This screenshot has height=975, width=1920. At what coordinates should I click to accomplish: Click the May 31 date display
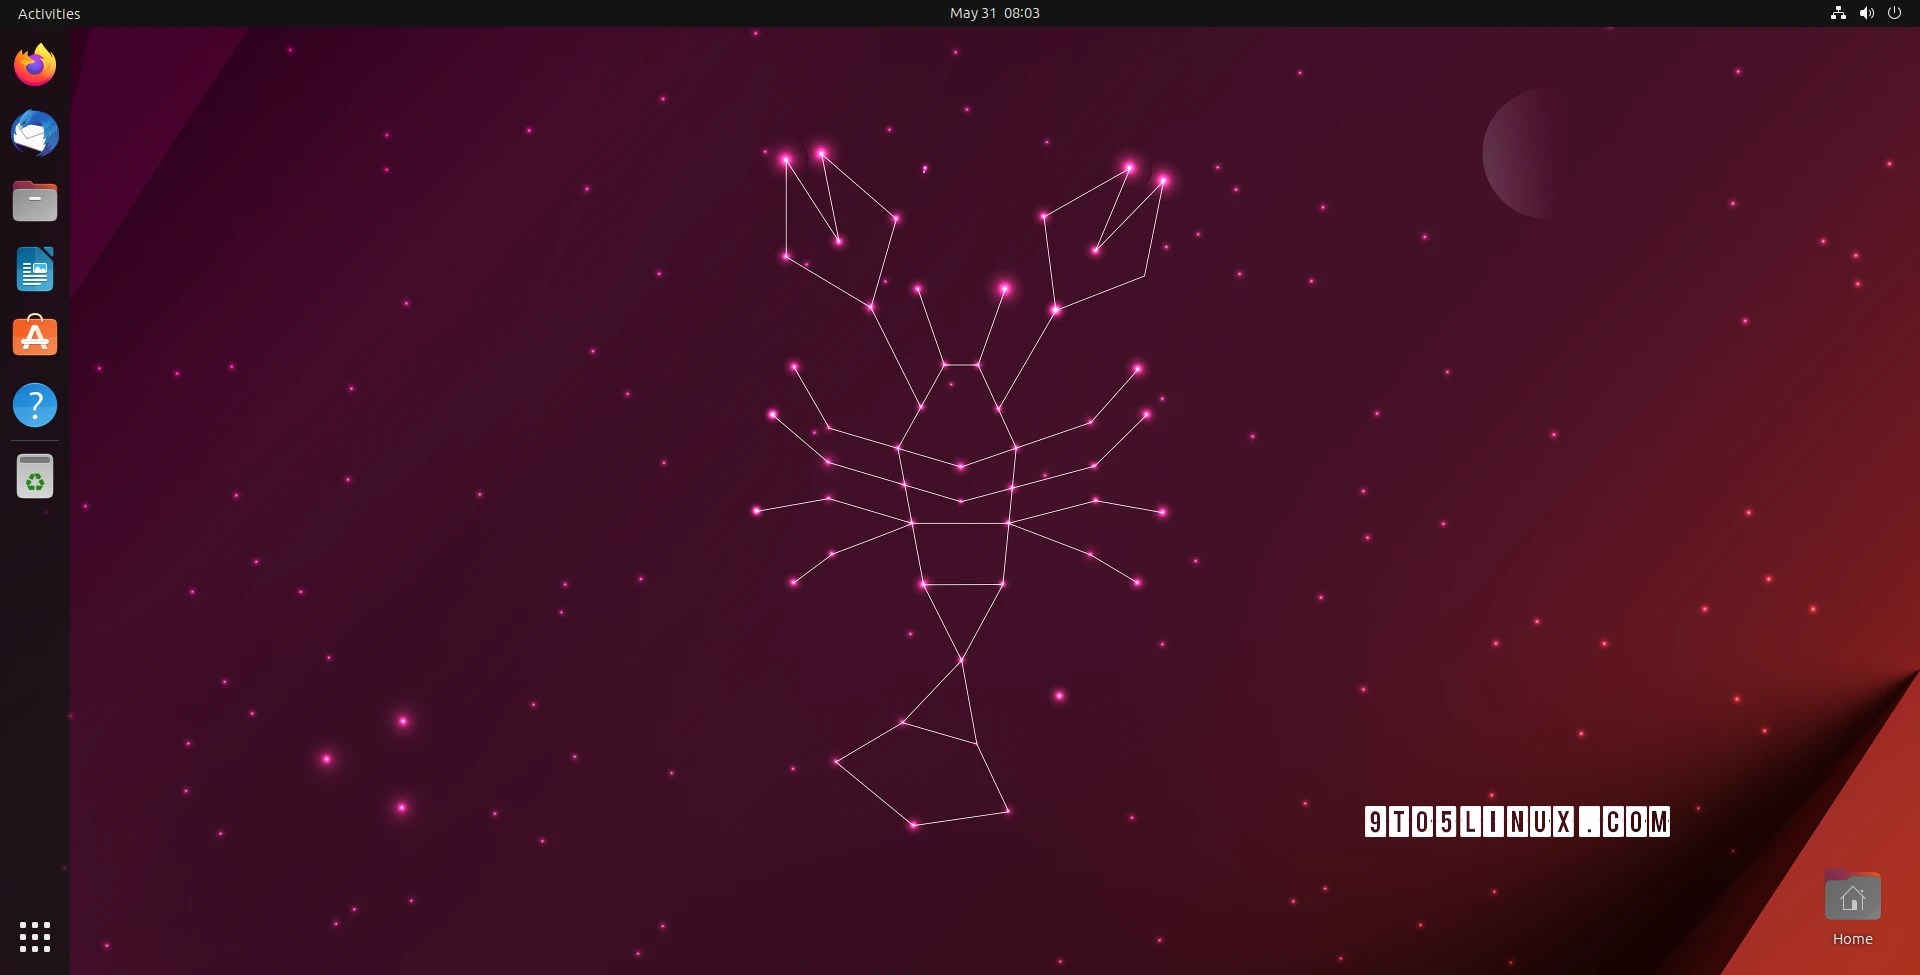pyautogui.click(x=971, y=13)
